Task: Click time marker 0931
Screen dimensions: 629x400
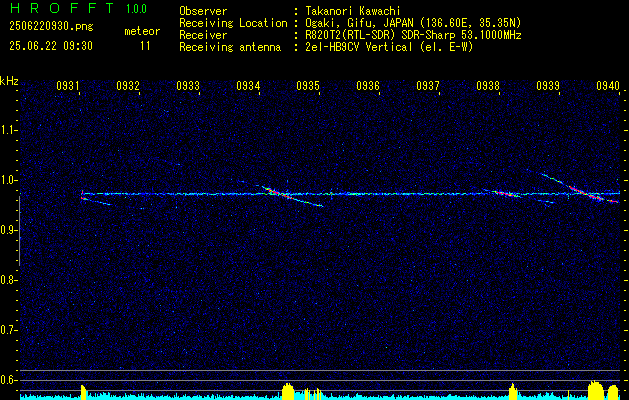Action: coord(67,86)
